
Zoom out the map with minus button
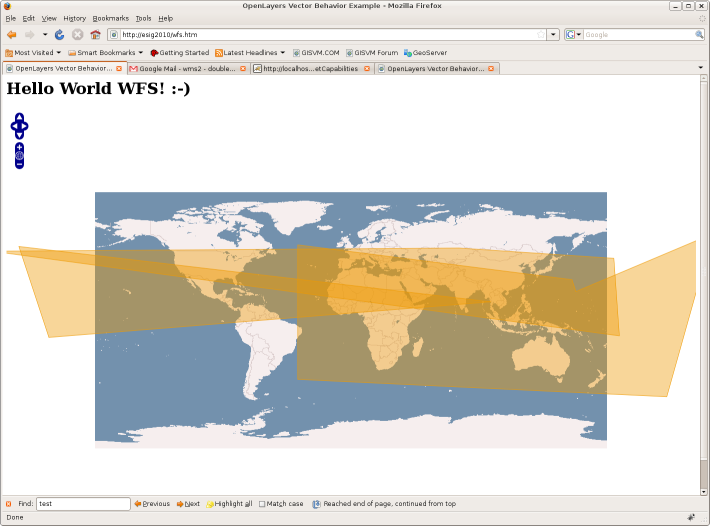coord(19,164)
